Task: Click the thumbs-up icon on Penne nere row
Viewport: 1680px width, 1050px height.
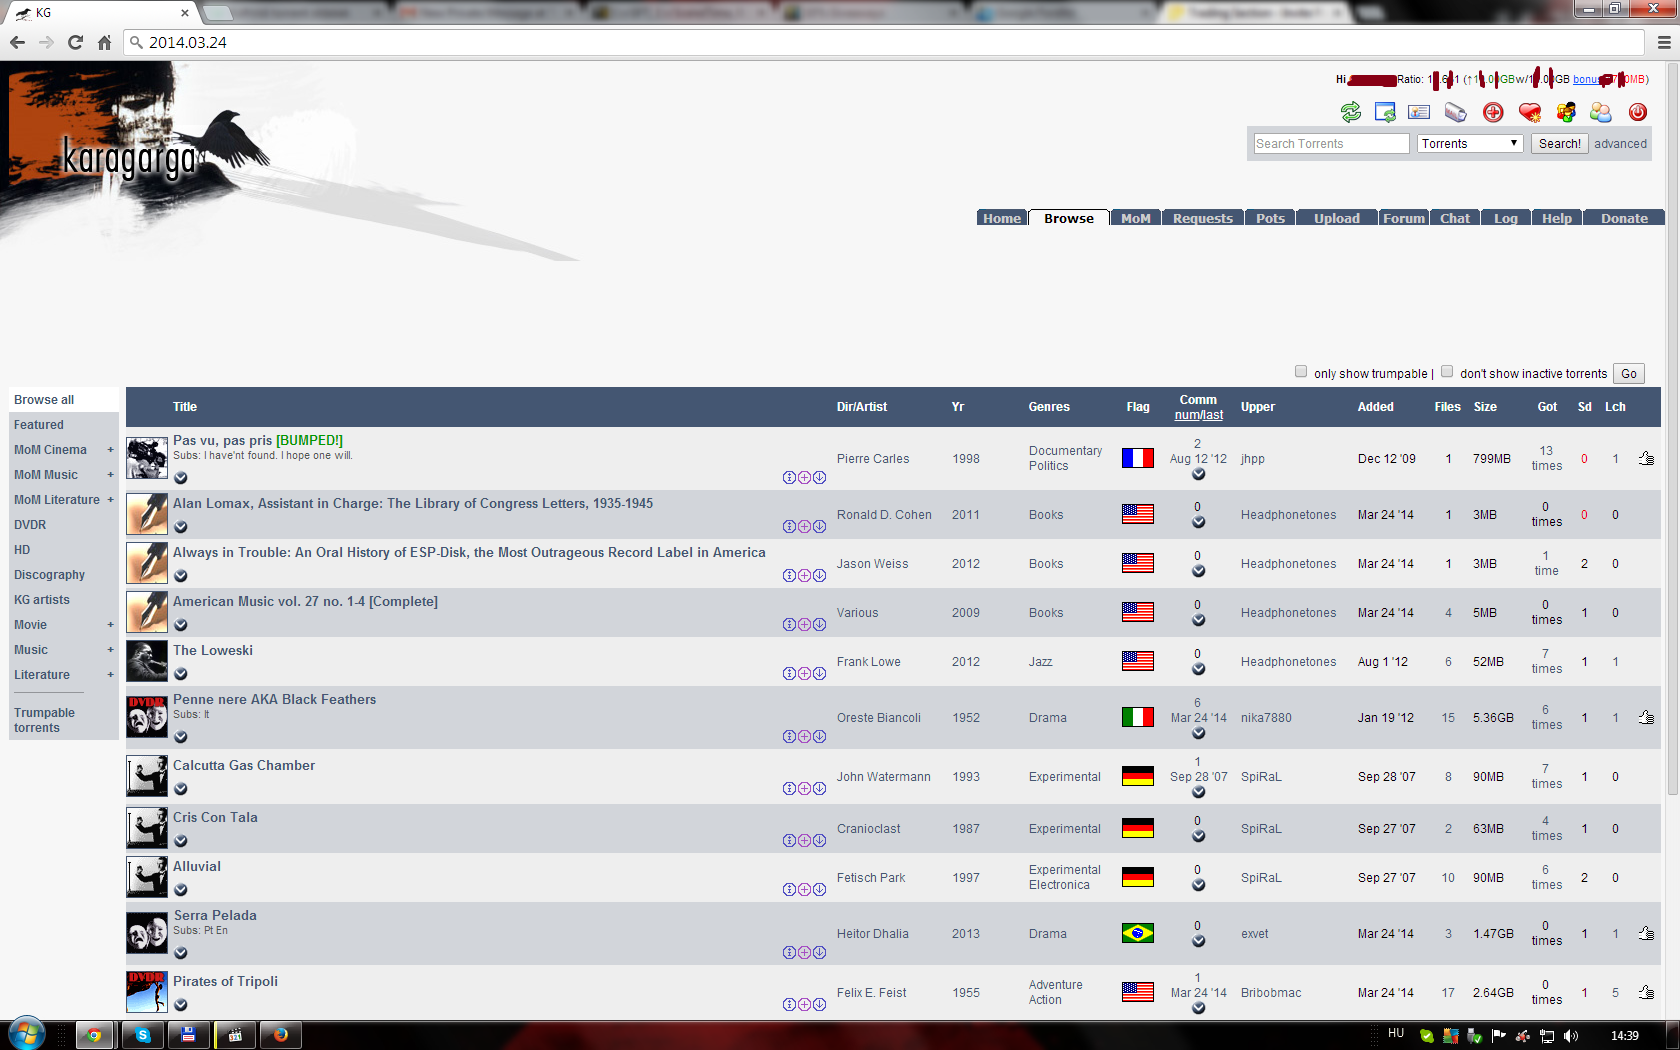Action: click(x=1646, y=717)
